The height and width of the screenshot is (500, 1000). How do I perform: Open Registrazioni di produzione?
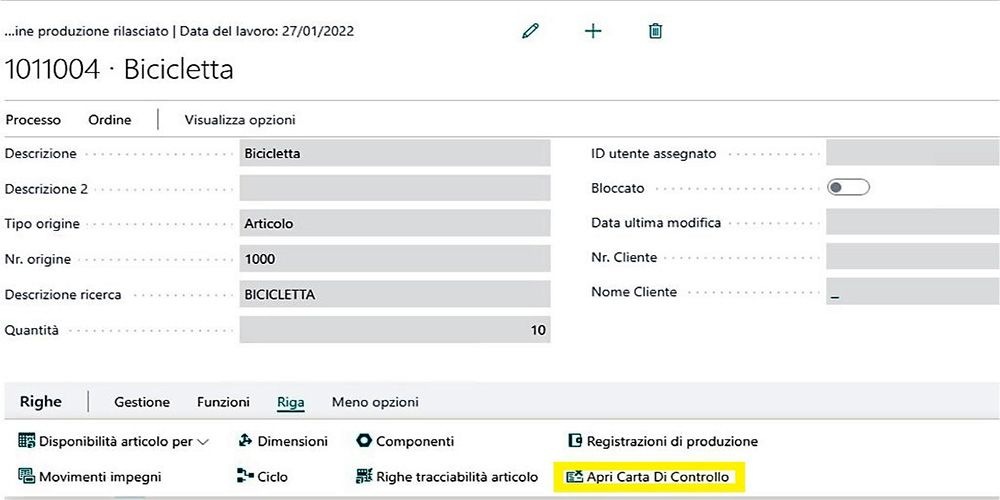pos(662,441)
